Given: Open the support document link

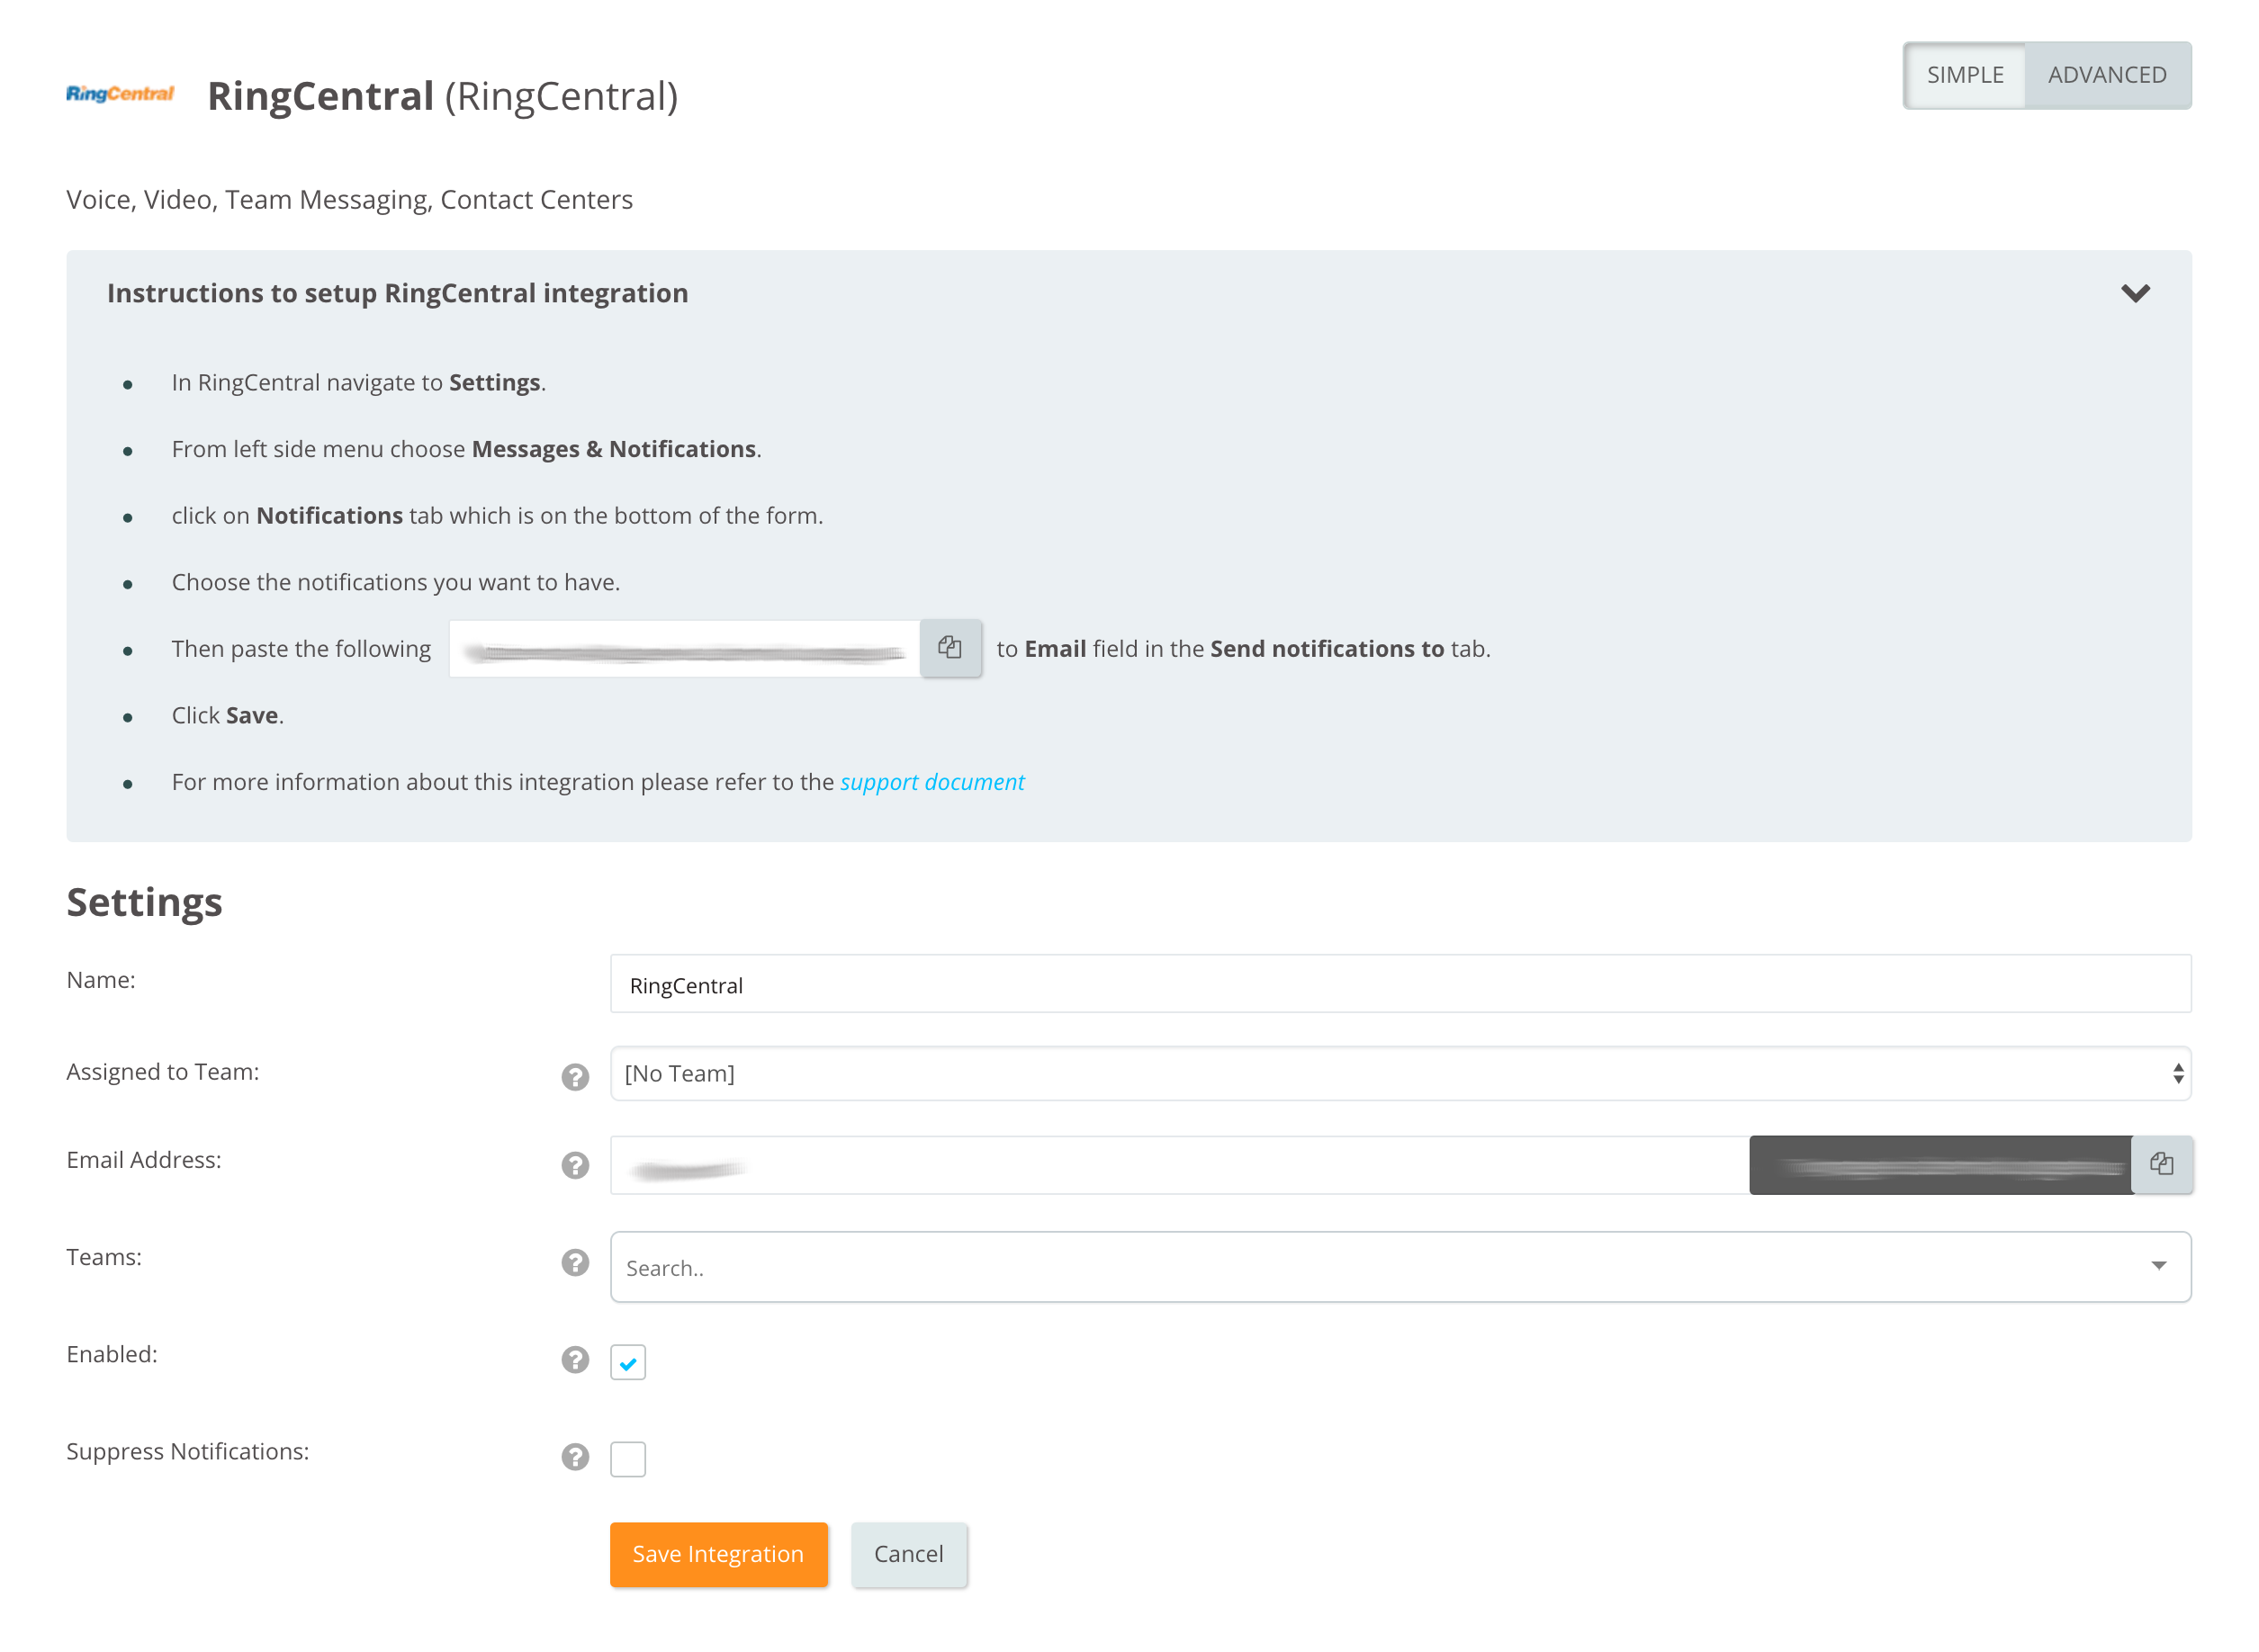Looking at the screenshot, I should coord(931,782).
